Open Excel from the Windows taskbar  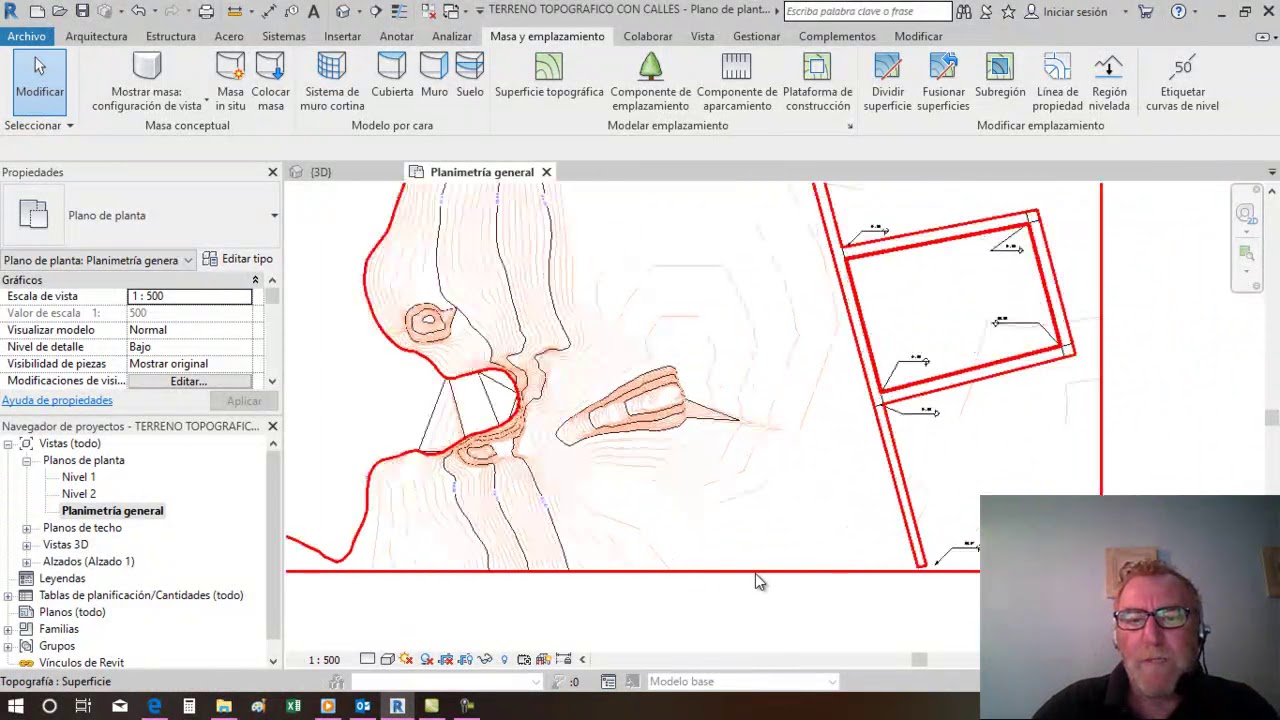(x=293, y=706)
